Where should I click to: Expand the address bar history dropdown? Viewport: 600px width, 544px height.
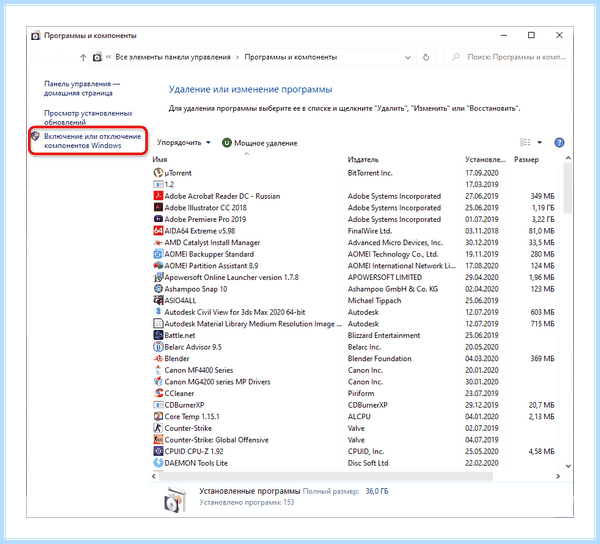click(x=408, y=57)
